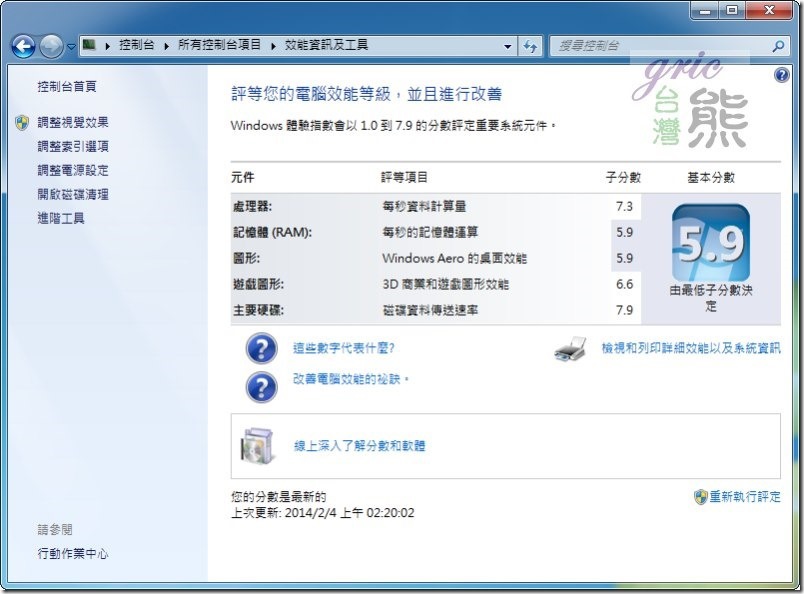This screenshot has width=804, height=594.
Task: Open 線上深入了解分數和軟體 link
Action: pyautogui.click(x=359, y=445)
